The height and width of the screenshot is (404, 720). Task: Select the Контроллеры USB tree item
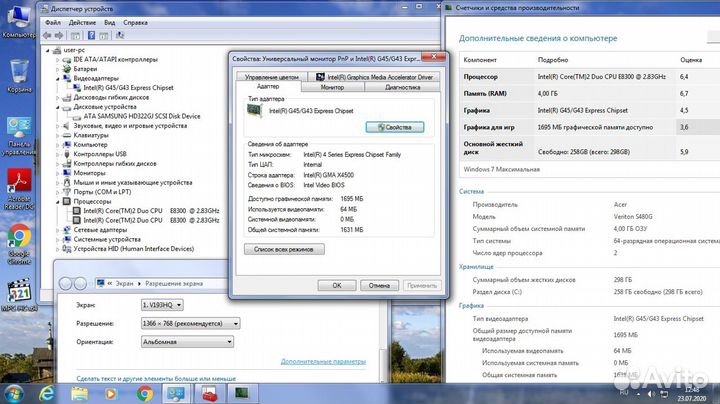[x=100, y=154]
